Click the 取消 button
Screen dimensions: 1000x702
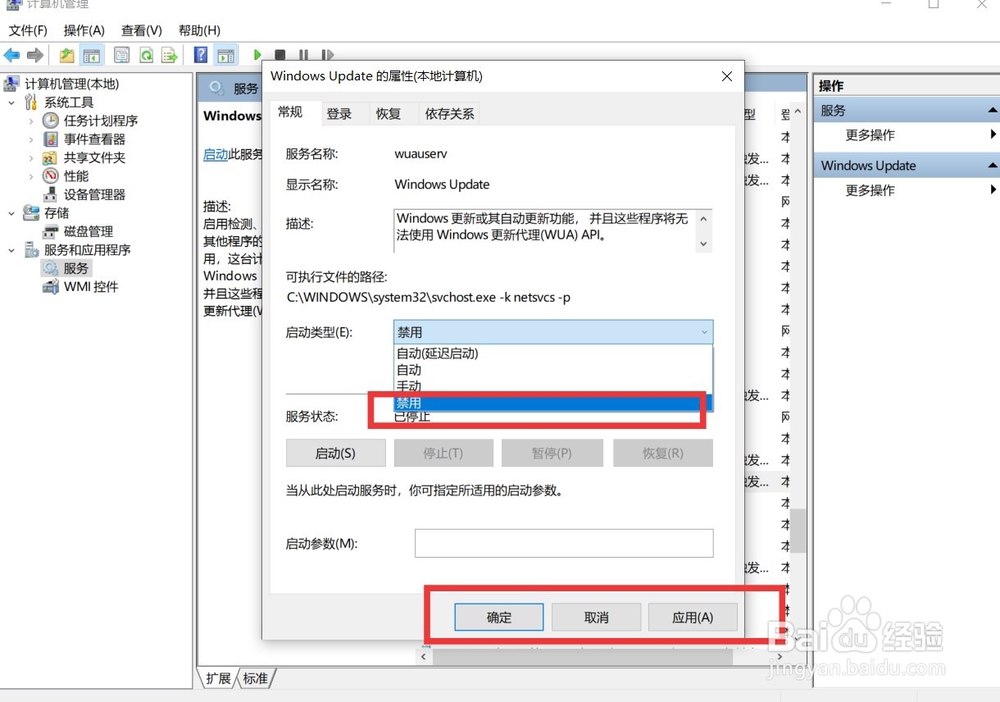pyautogui.click(x=596, y=617)
